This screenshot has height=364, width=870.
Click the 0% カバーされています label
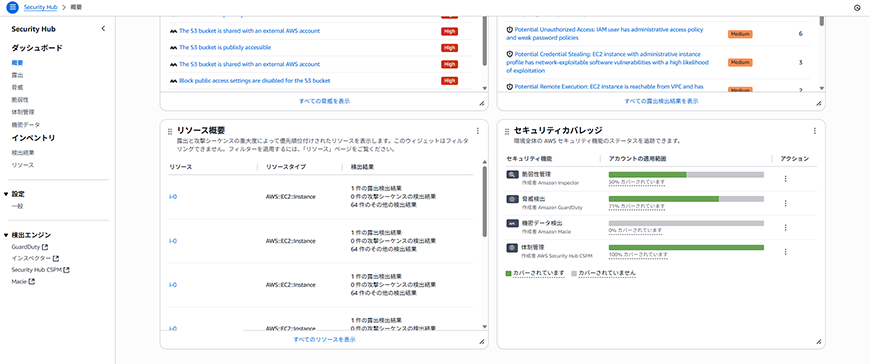[x=635, y=230]
